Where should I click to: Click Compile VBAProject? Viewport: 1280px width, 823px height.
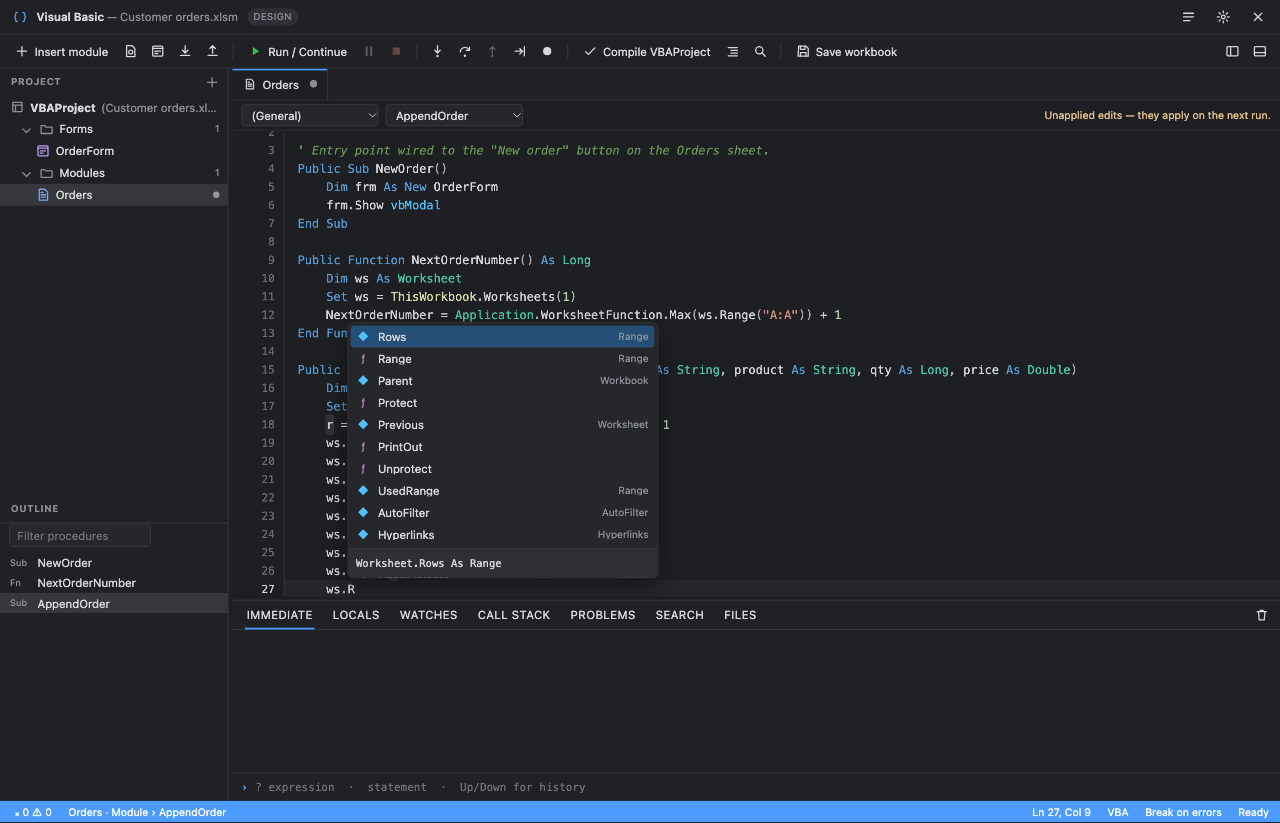[x=647, y=52]
